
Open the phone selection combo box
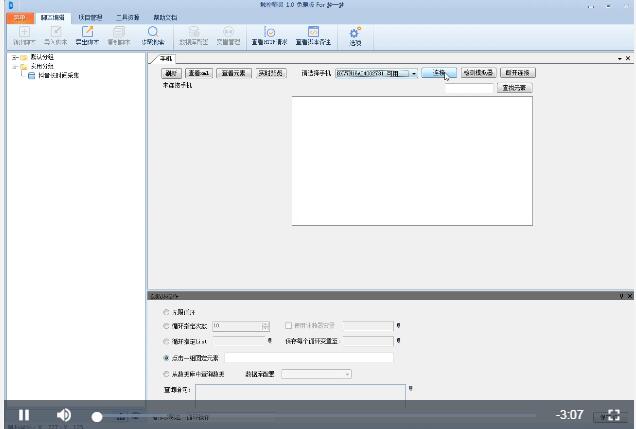pyautogui.click(x=376, y=73)
